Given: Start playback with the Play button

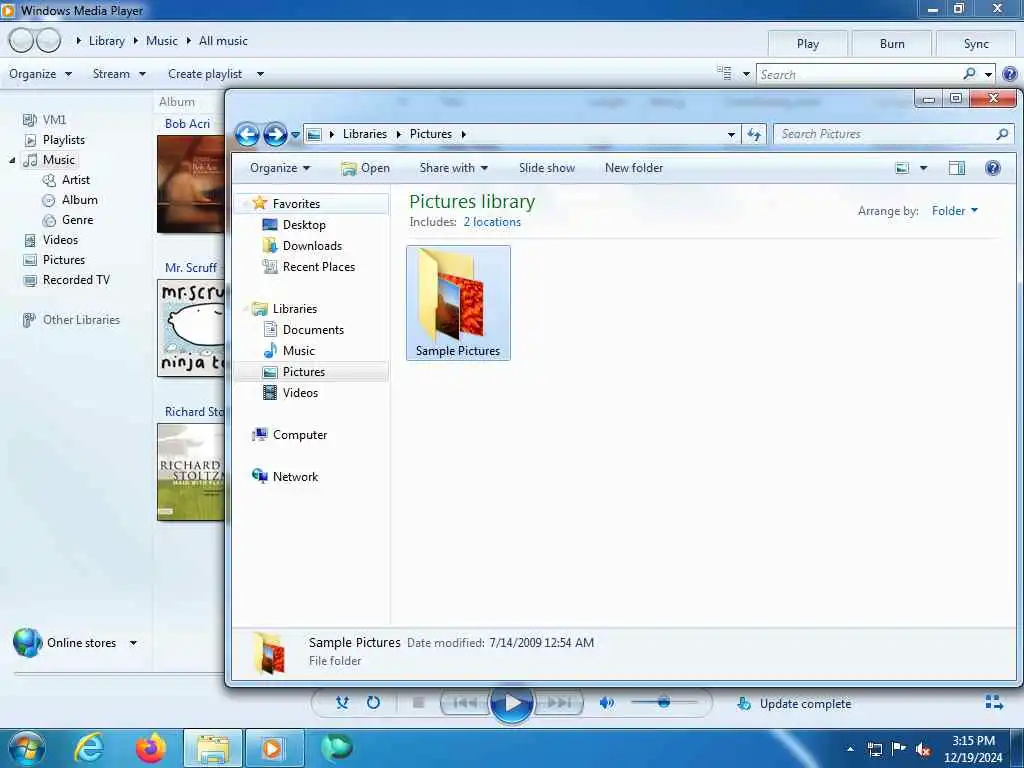Looking at the screenshot, I should (511, 703).
